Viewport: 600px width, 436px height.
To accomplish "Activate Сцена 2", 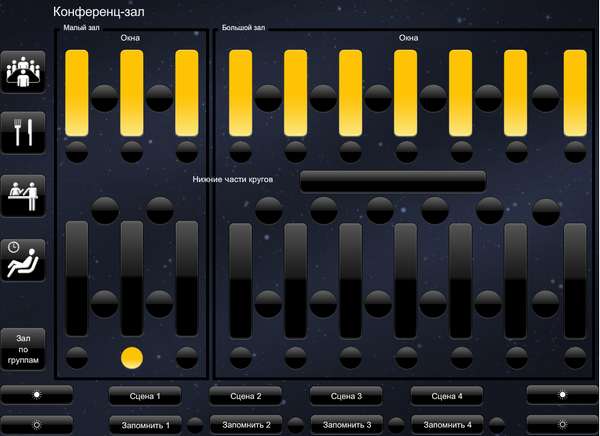I will coord(246,396).
